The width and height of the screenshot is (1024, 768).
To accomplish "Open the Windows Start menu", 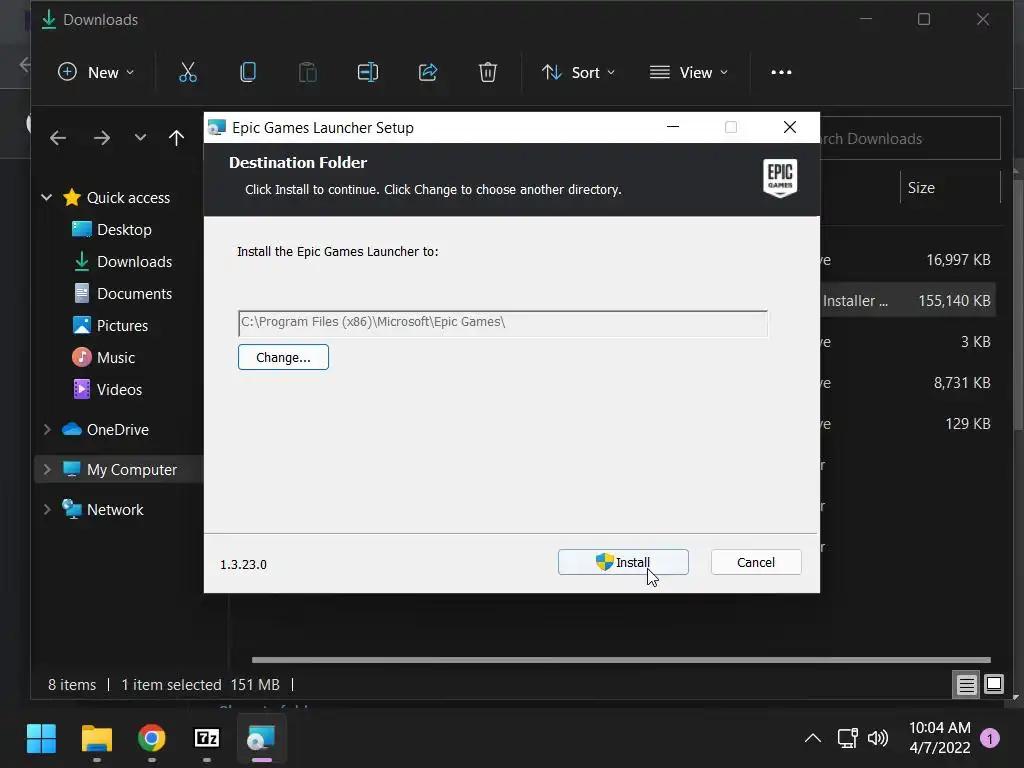I will click(41, 739).
